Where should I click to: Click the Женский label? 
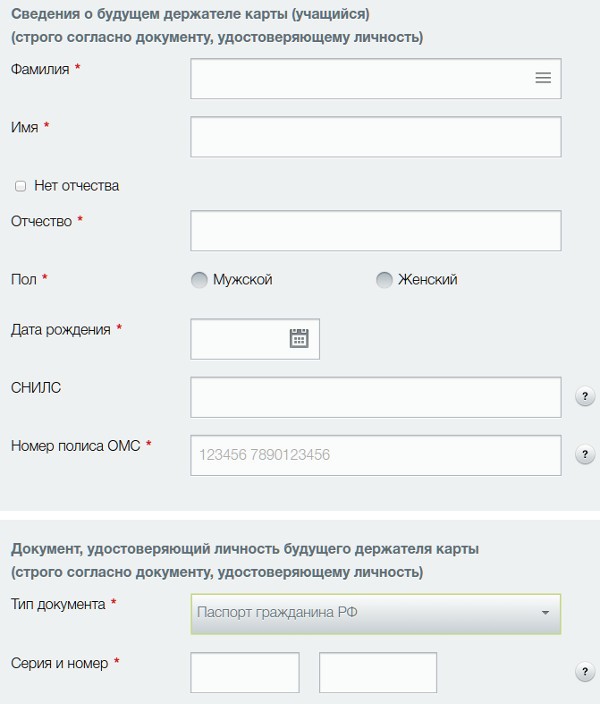(428, 280)
